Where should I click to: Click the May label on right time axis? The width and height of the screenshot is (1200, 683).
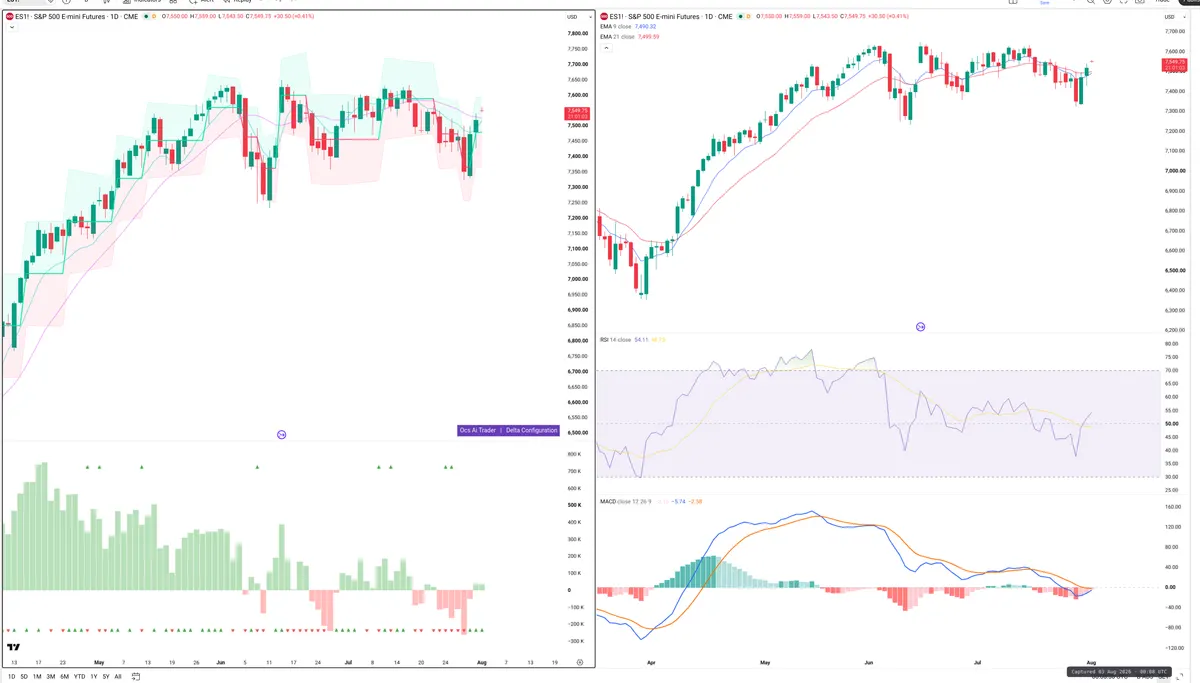coord(767,662)
